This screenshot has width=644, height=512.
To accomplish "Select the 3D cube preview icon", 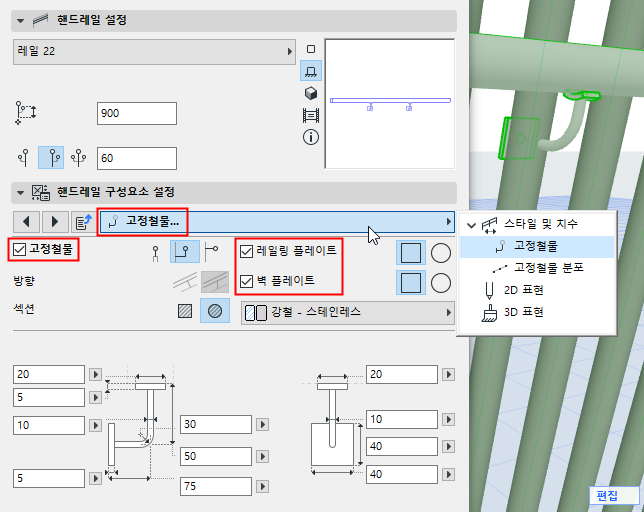I will [x=311, y=94].
